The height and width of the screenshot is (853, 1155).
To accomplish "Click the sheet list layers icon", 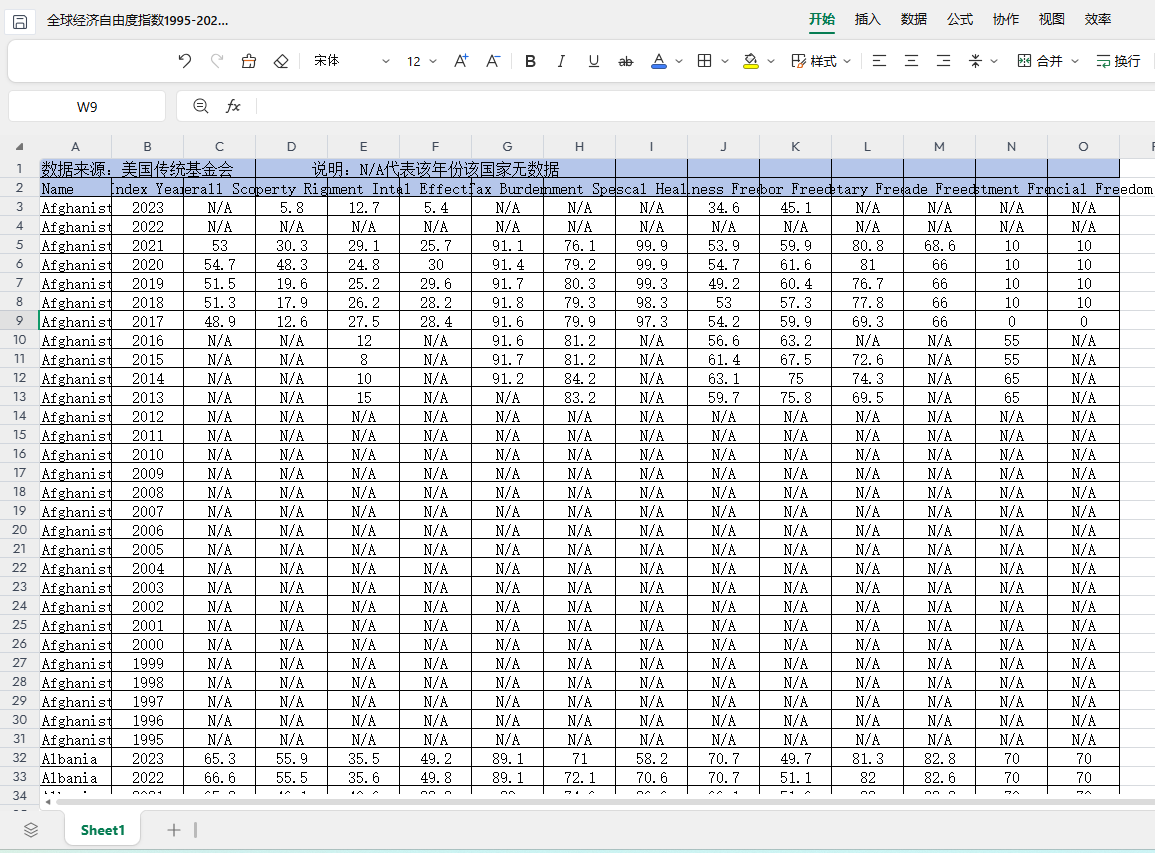I will pyautogui.click(x=31, y=830).
